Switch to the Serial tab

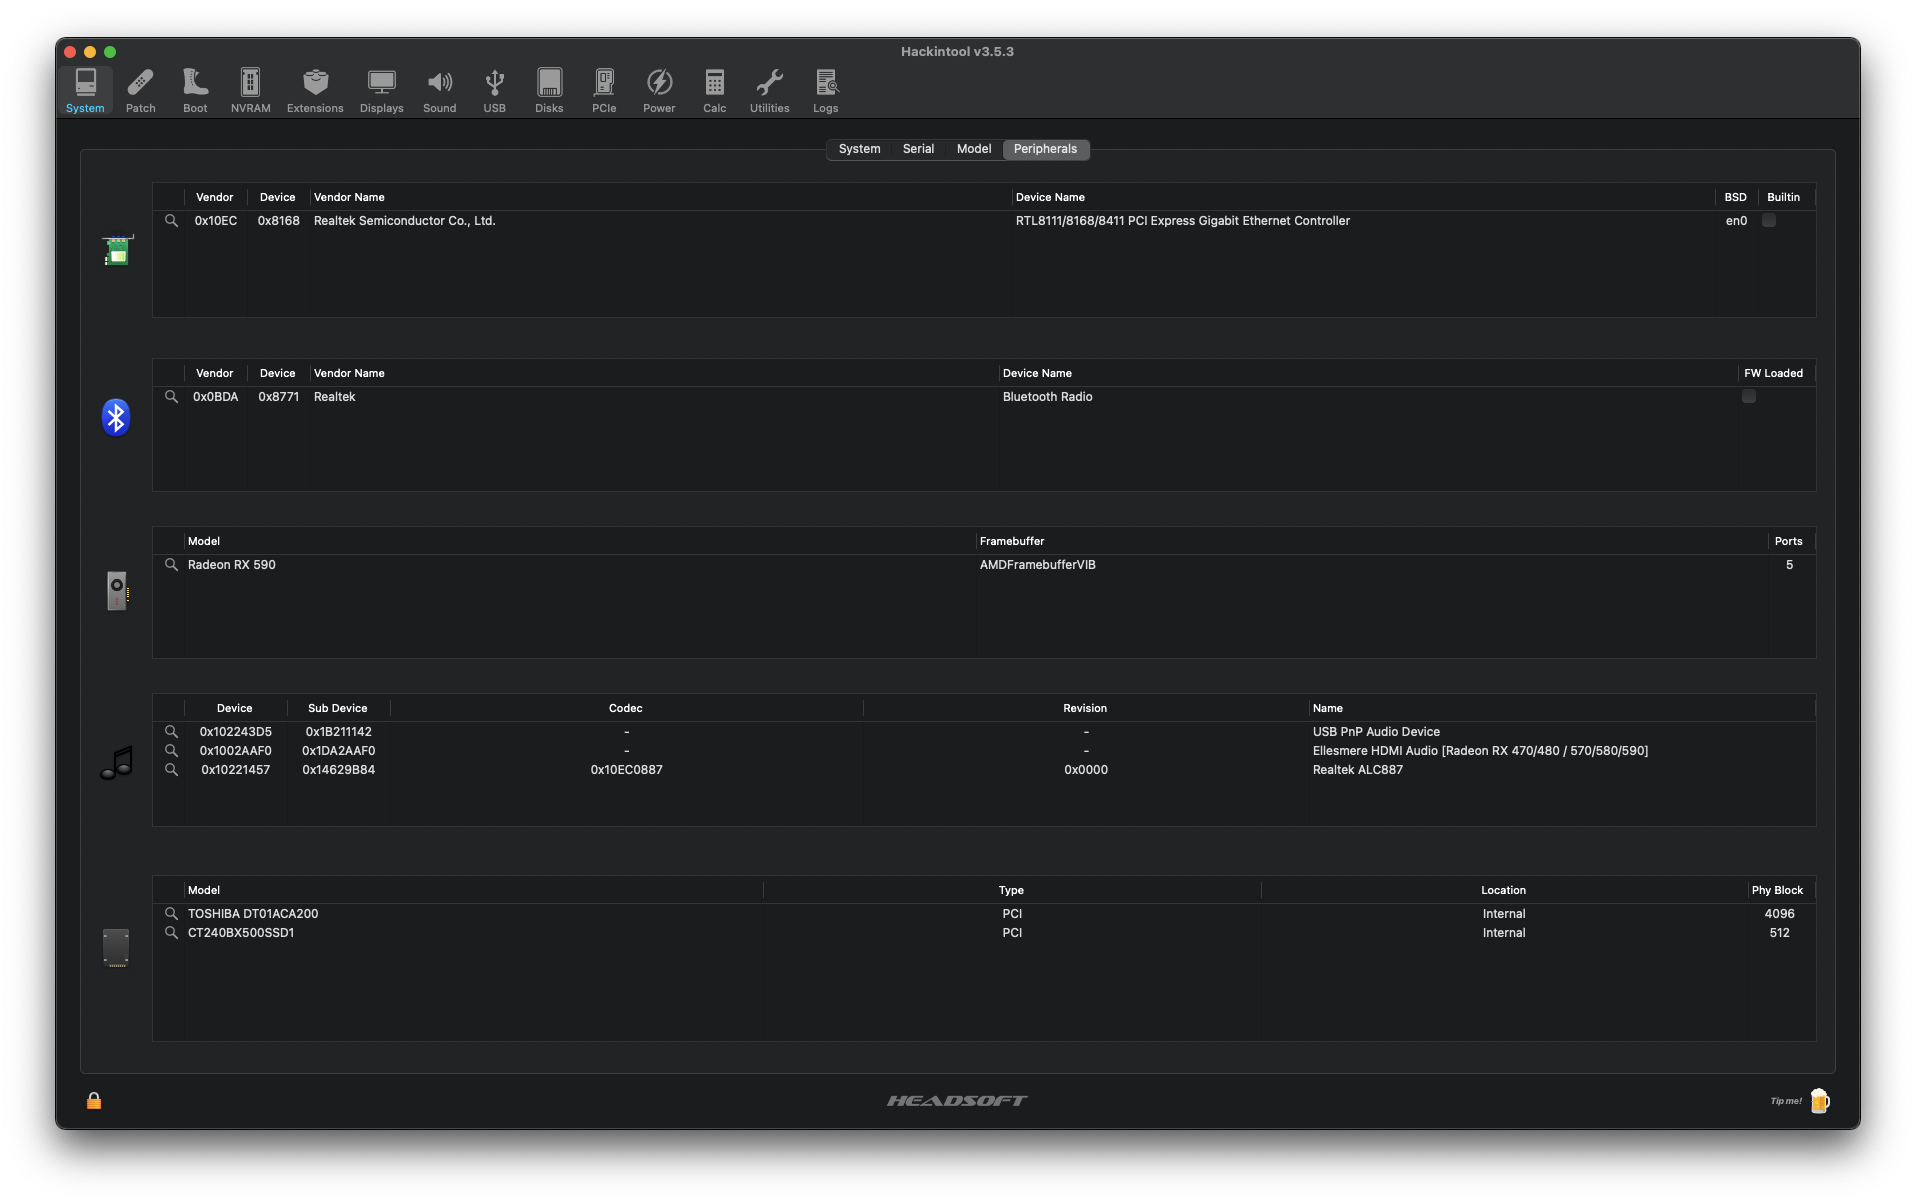point(918,149)
